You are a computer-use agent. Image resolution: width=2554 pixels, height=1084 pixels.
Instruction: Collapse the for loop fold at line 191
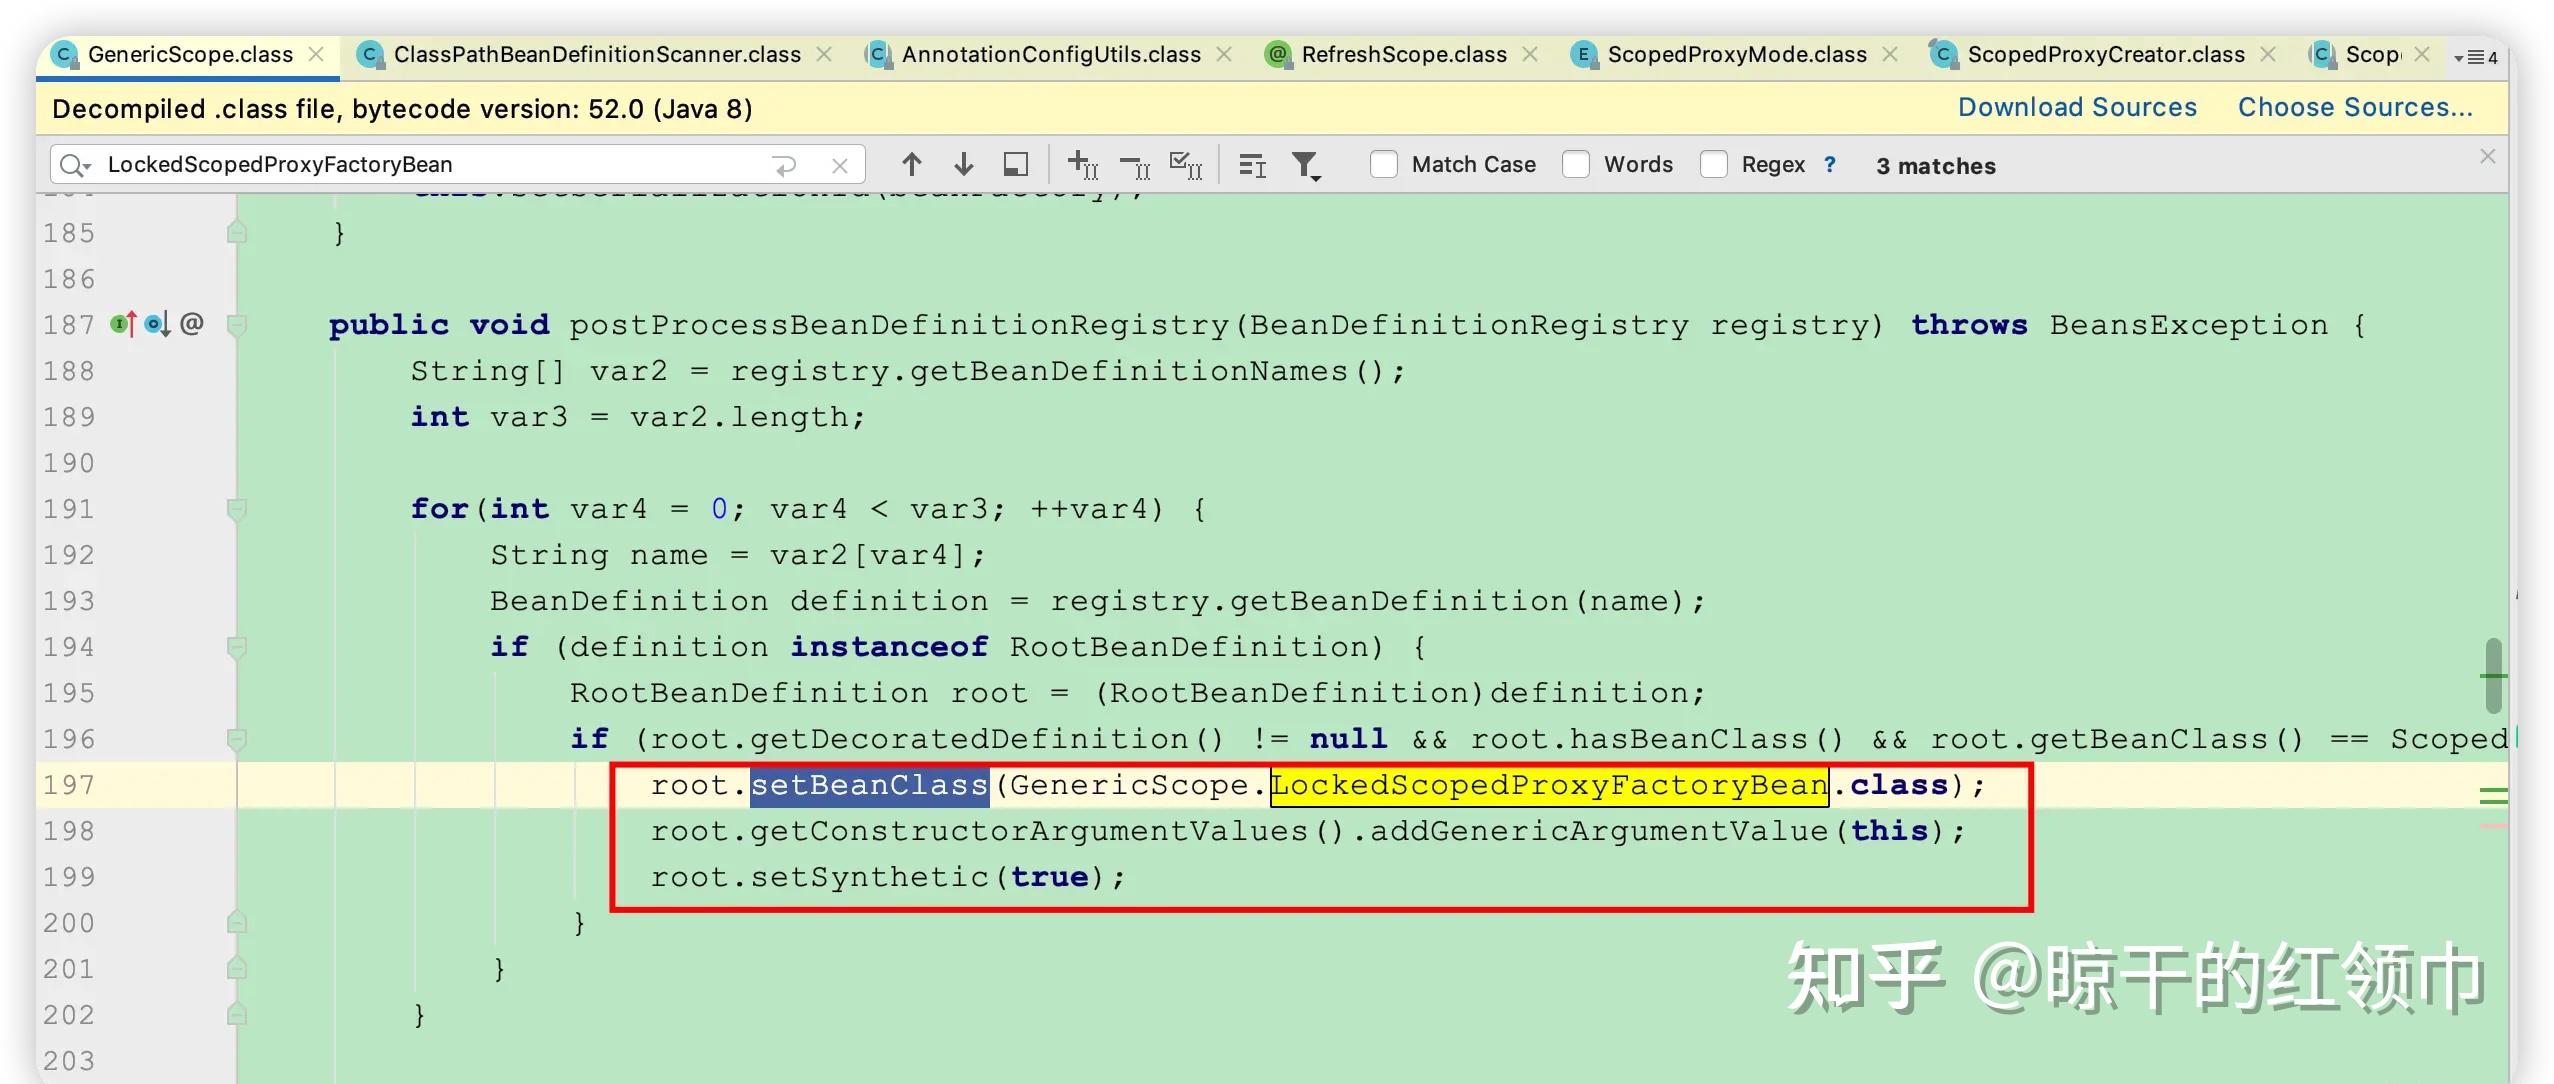[237, 509]
